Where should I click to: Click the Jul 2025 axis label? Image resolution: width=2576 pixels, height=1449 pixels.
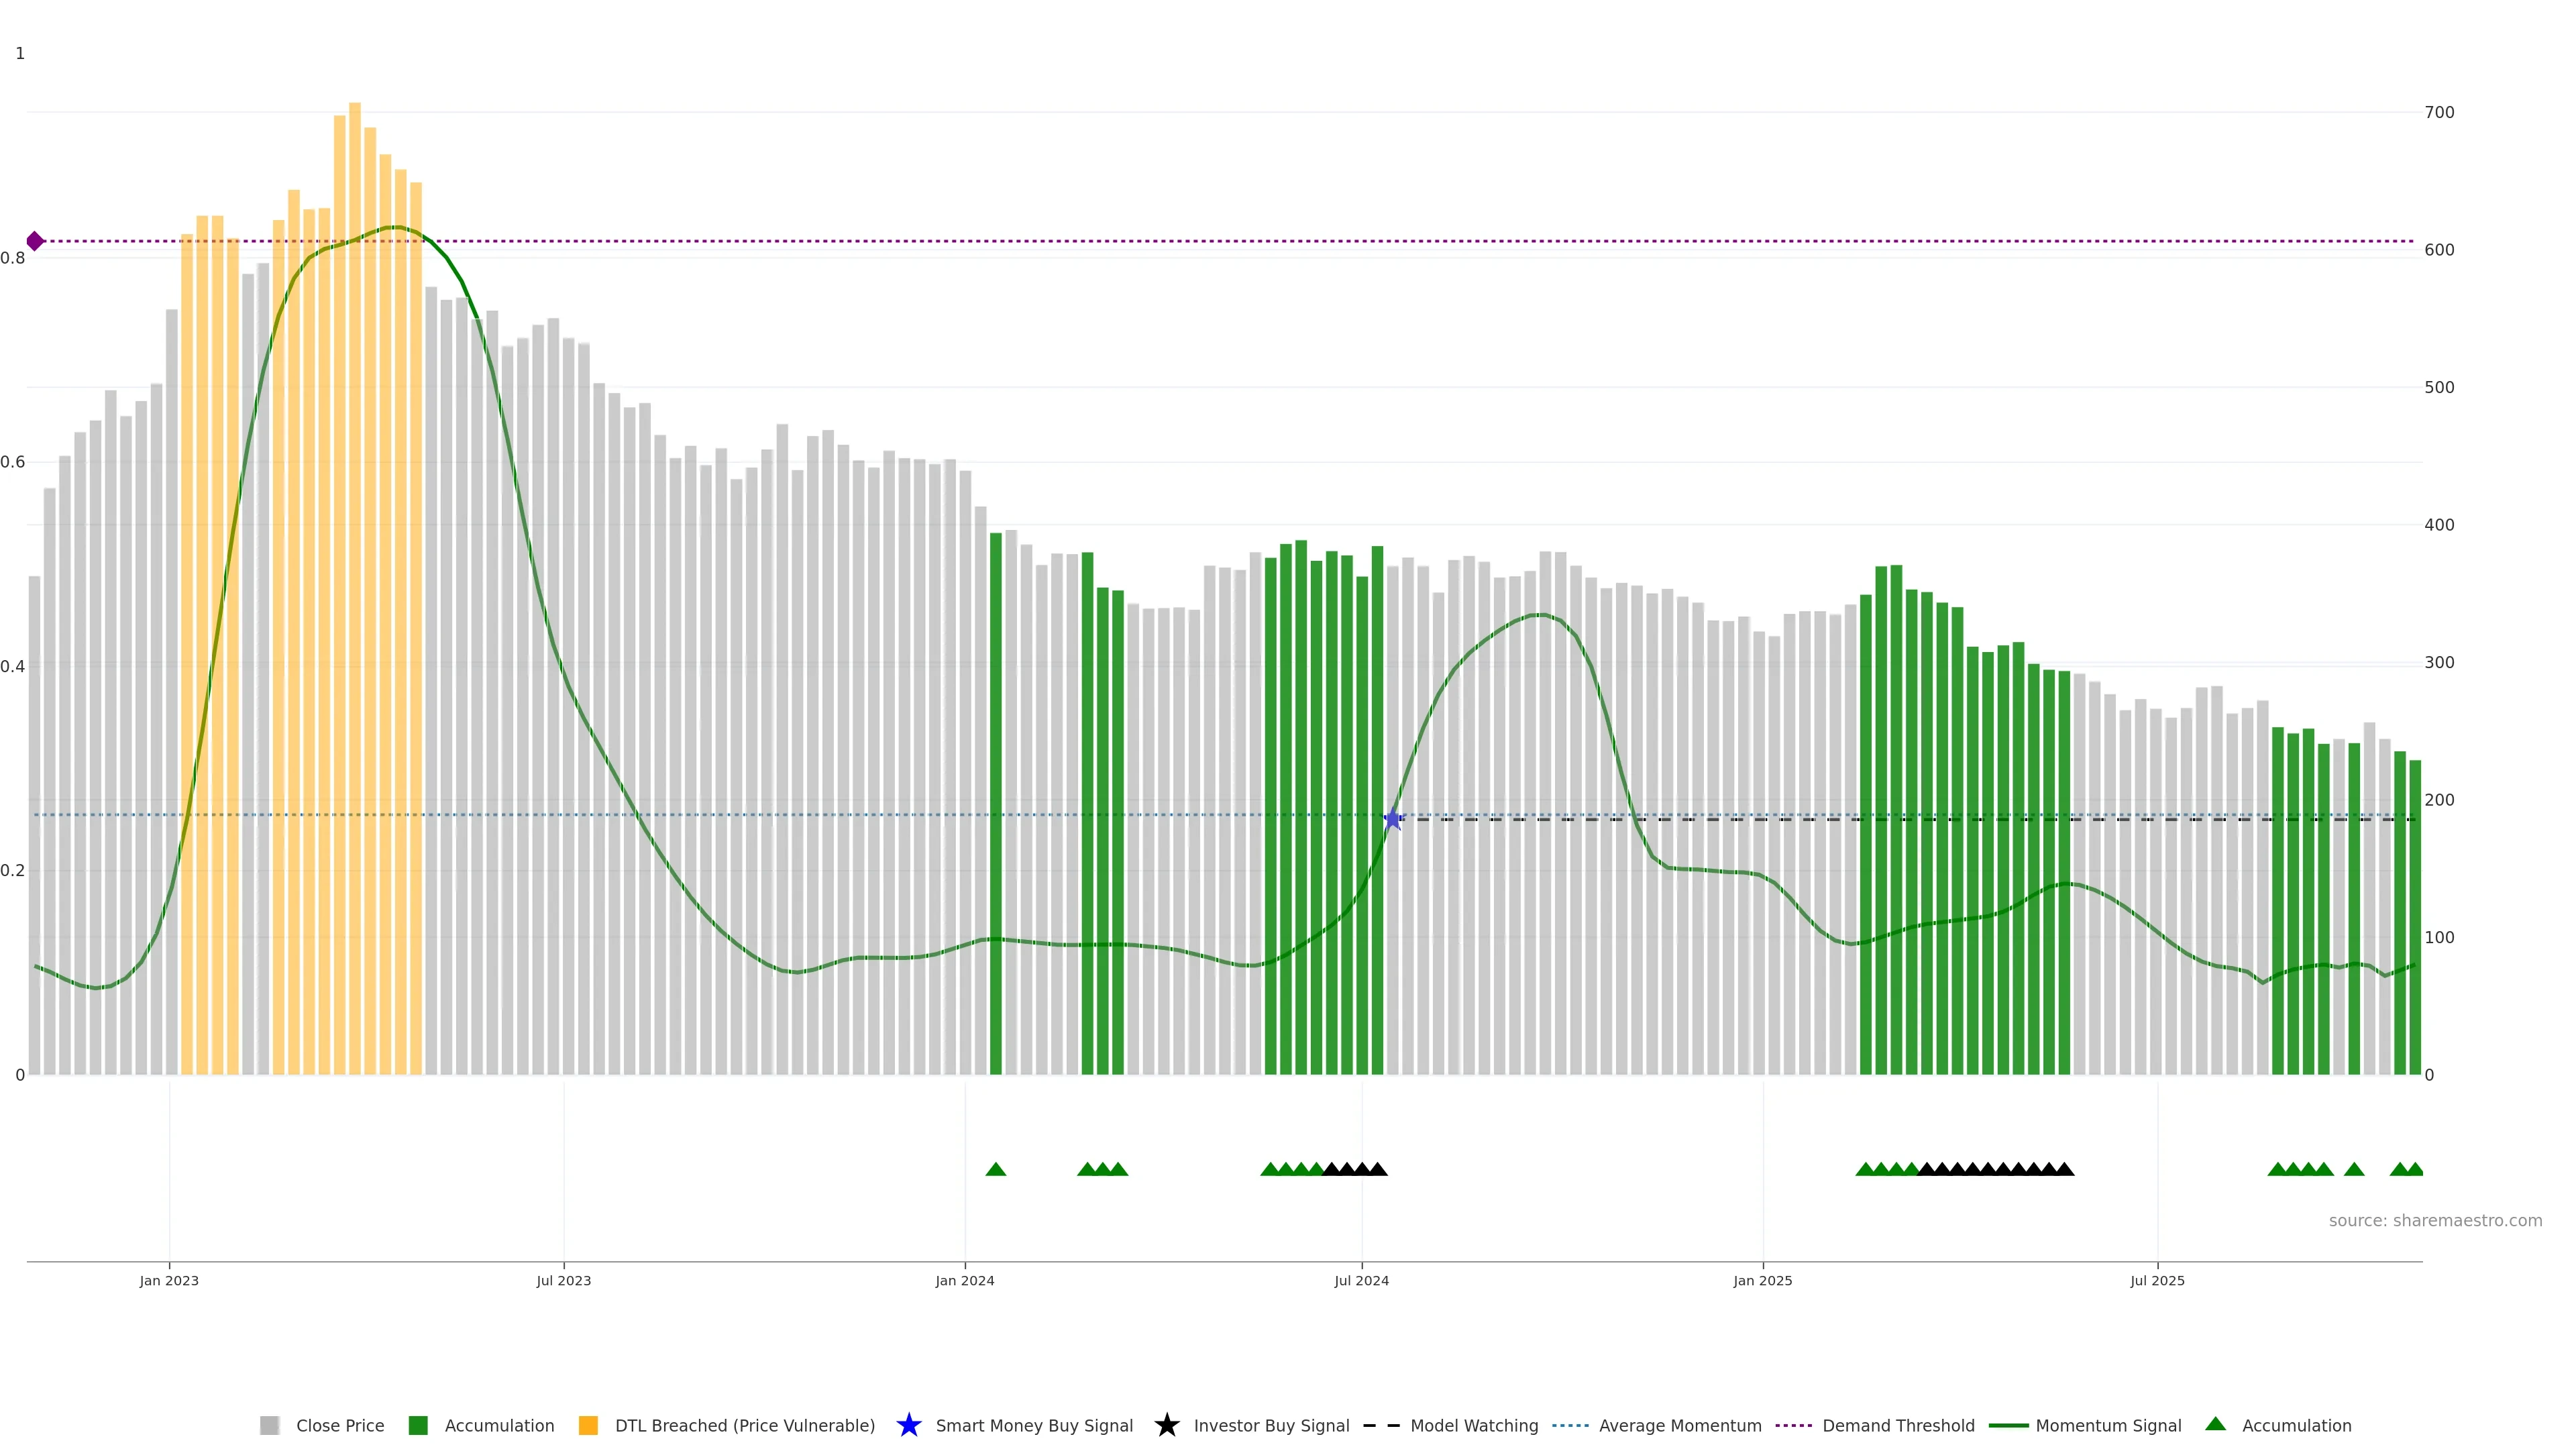pos(2157,1280)
